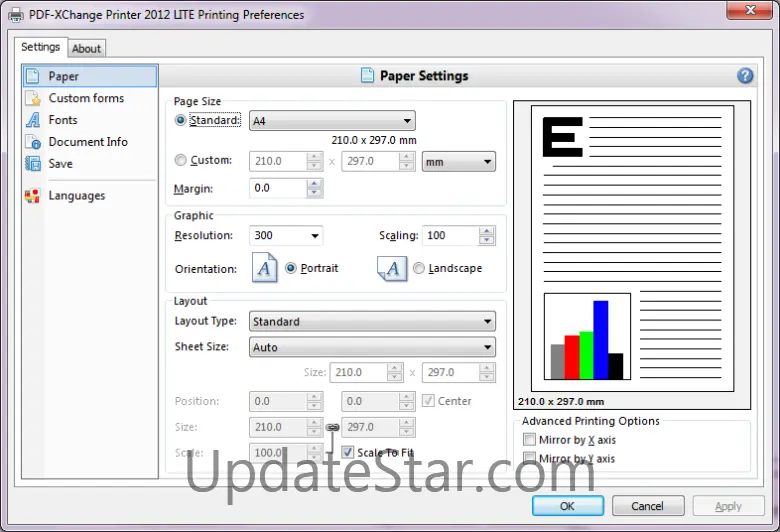This screenshot has width=780, height=532.
Task: Click the Sheet Size height spinner
Action: [x=487, y=372]
